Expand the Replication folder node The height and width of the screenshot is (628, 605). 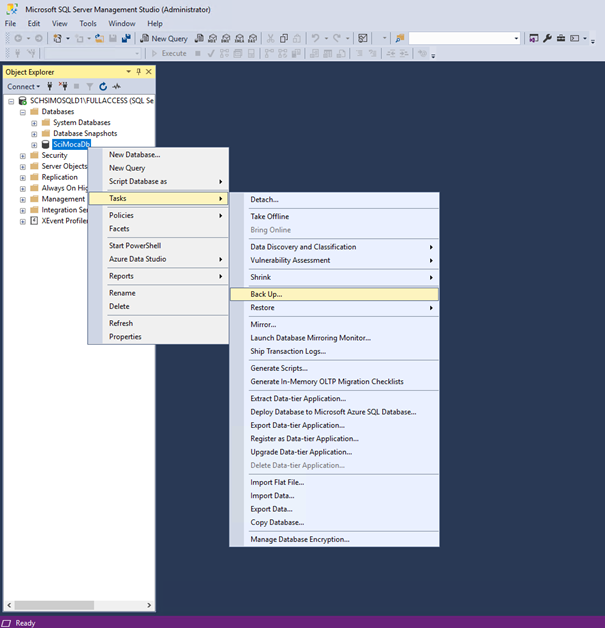tap(23, 177)
